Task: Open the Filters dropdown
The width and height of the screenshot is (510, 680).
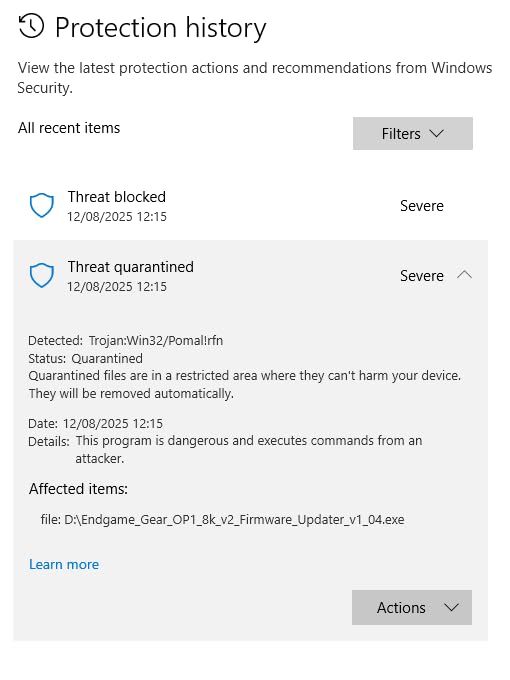Action: 412,134
